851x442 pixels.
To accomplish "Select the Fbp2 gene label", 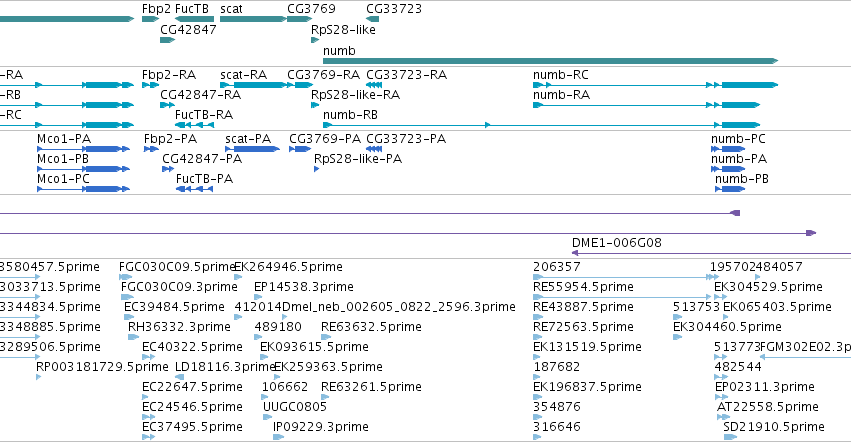I will (x=156, y=9).
